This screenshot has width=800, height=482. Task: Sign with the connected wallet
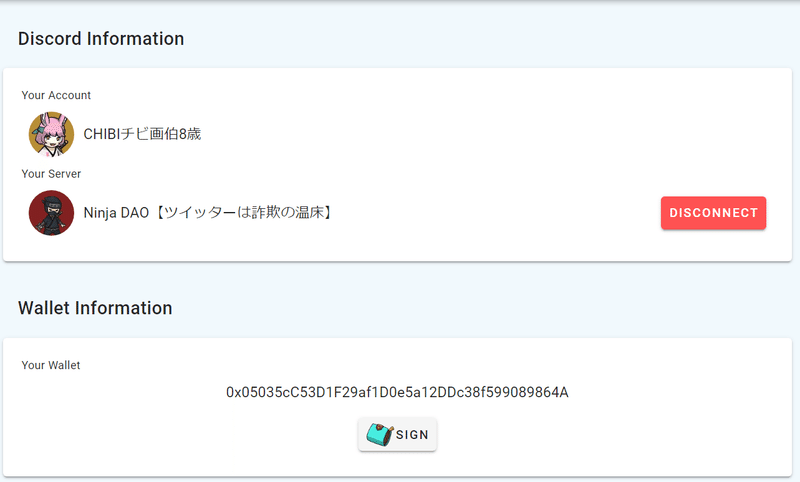397,435
